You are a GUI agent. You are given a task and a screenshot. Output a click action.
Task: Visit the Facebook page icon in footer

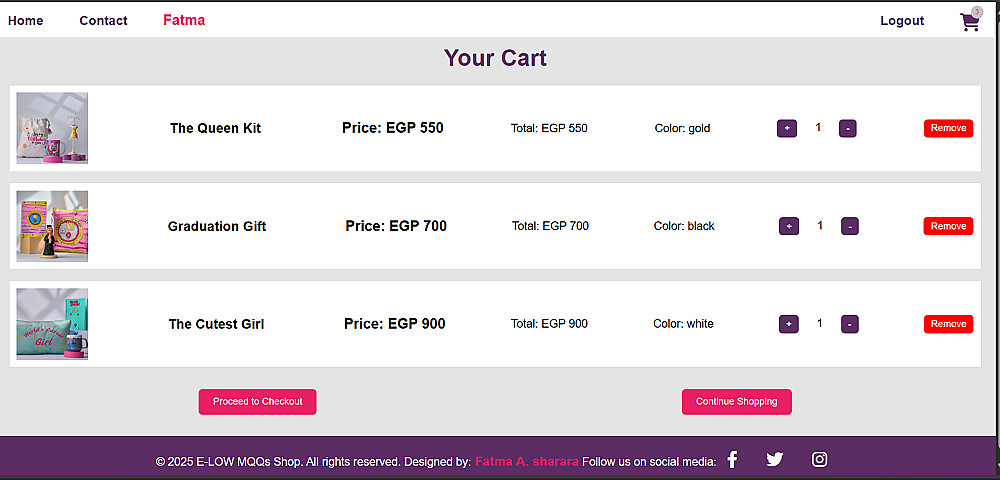tap(732, 459)
